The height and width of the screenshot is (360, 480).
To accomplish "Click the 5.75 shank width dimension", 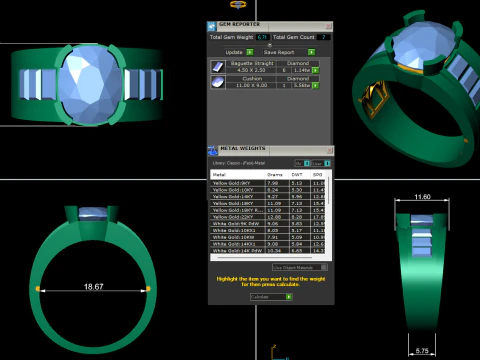I will point(422,351).
